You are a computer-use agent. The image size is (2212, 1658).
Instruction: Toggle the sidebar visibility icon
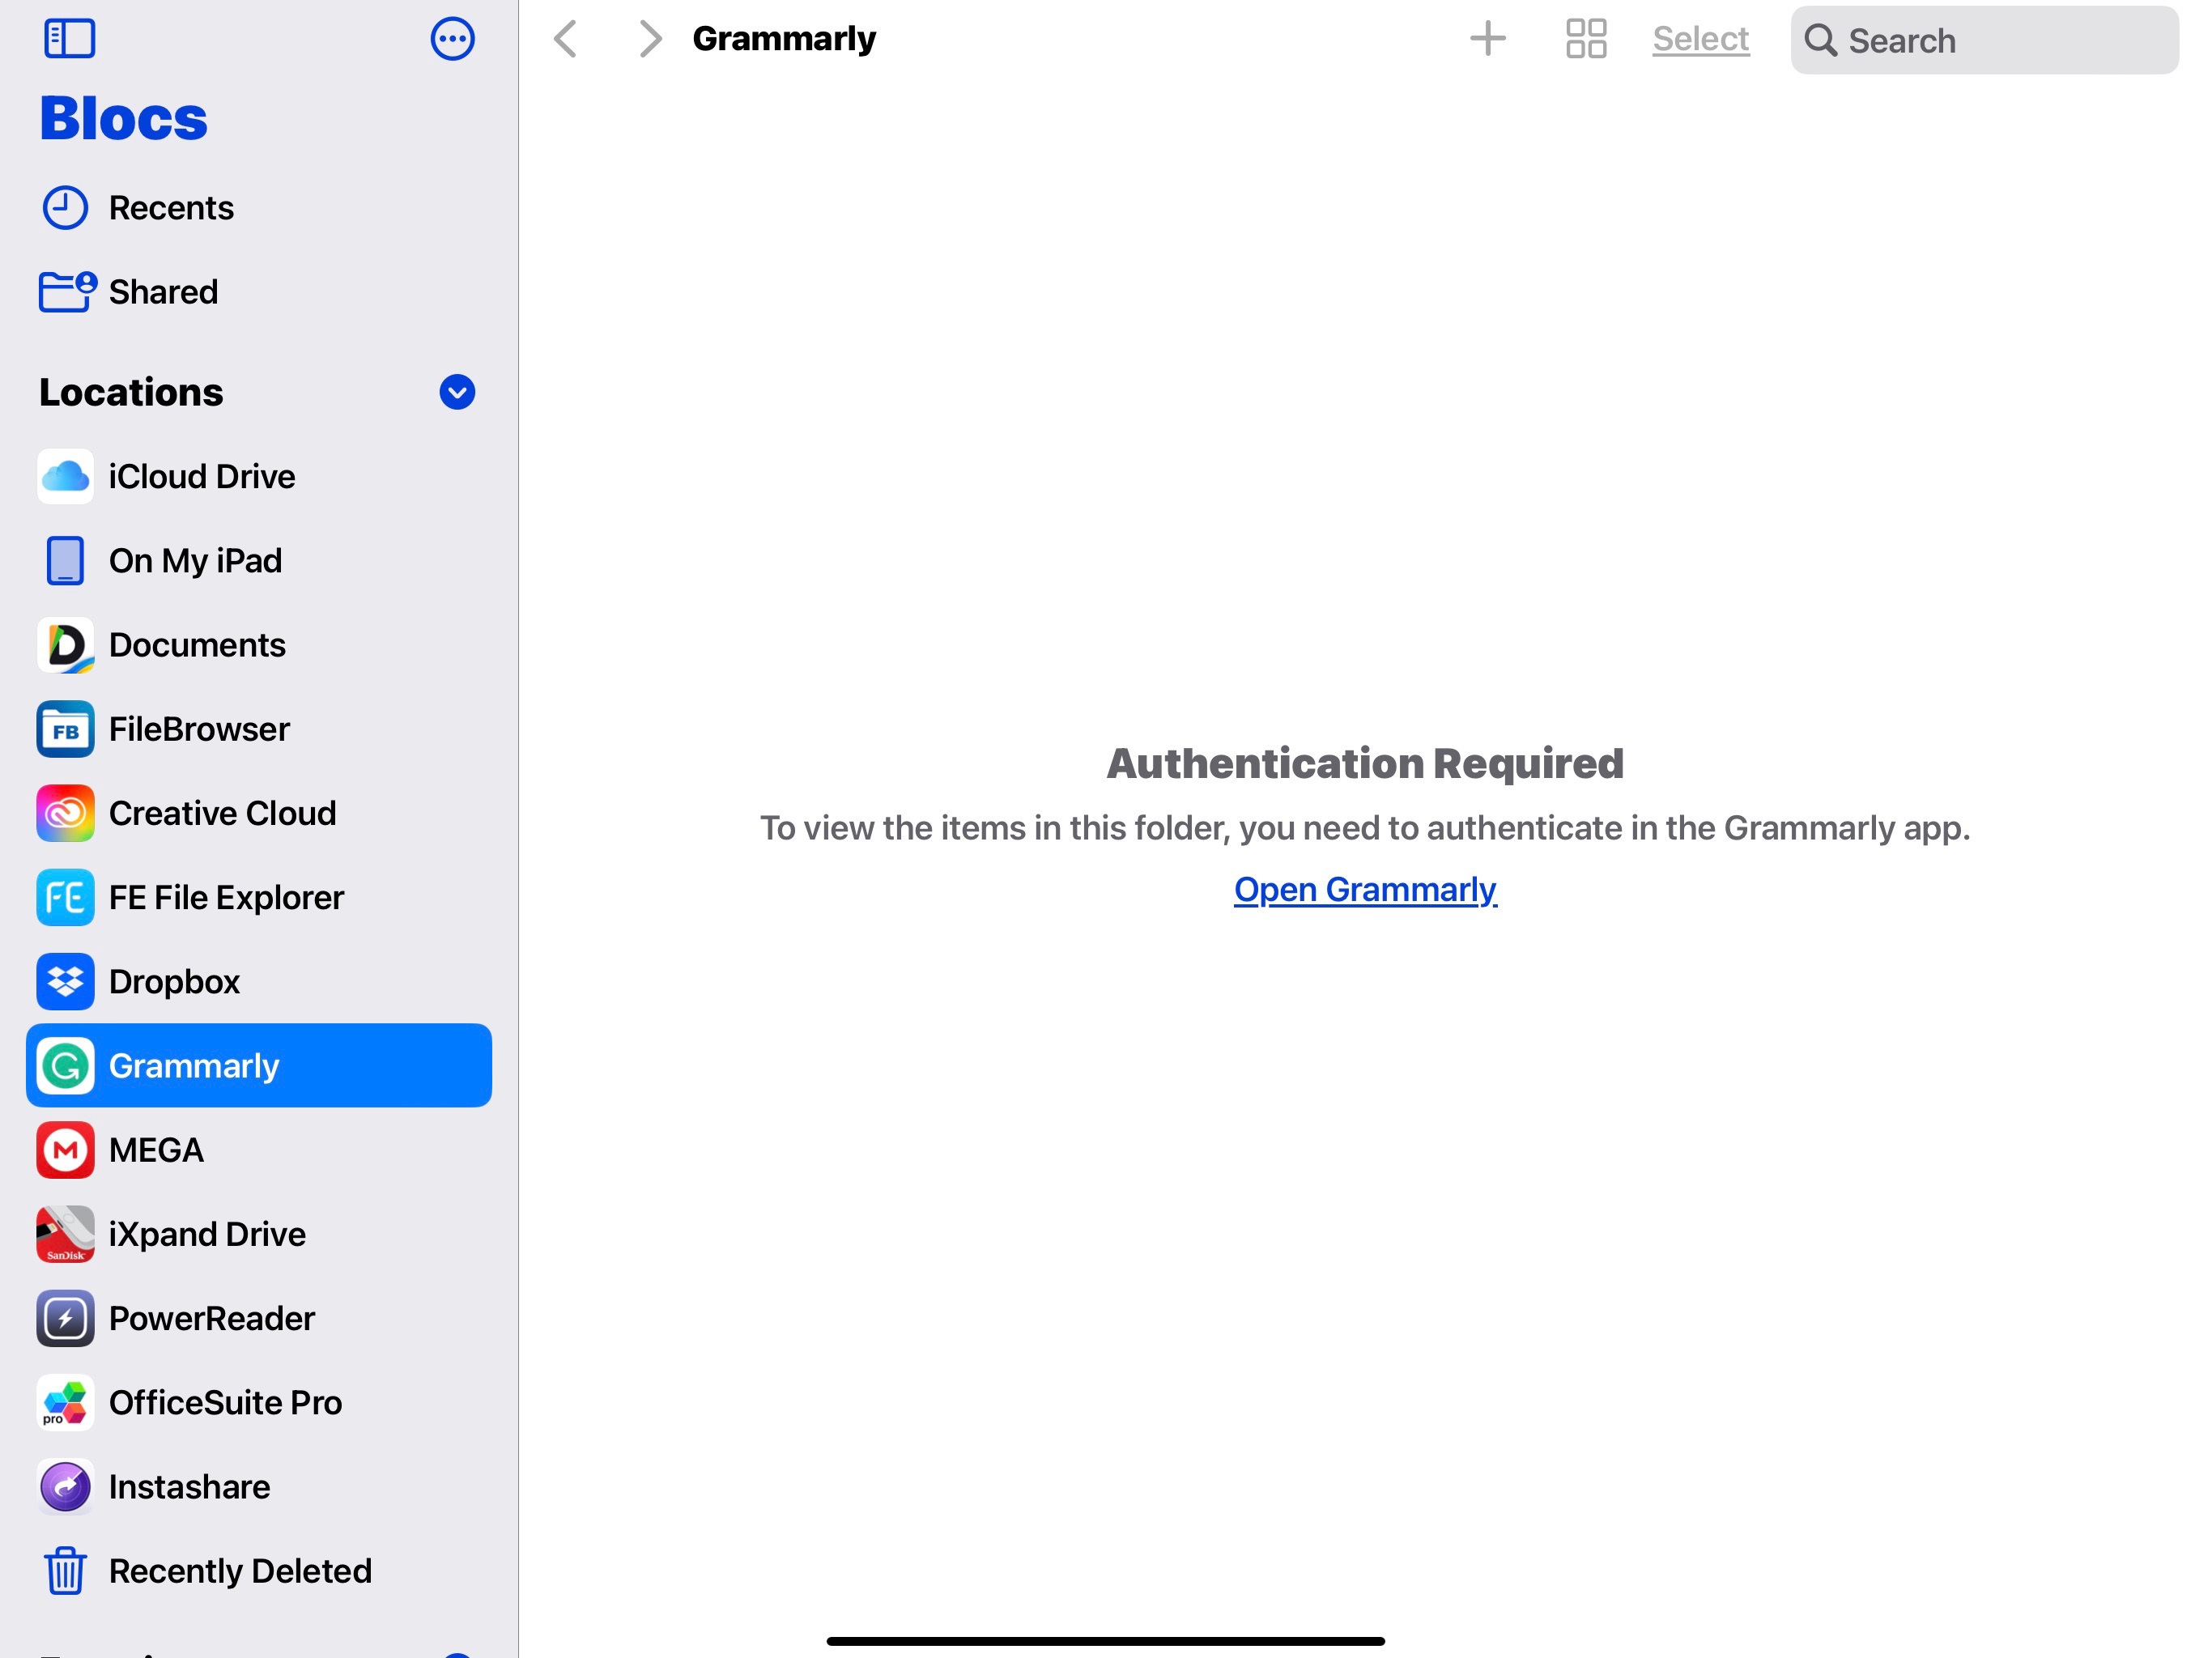coord(69,39)
